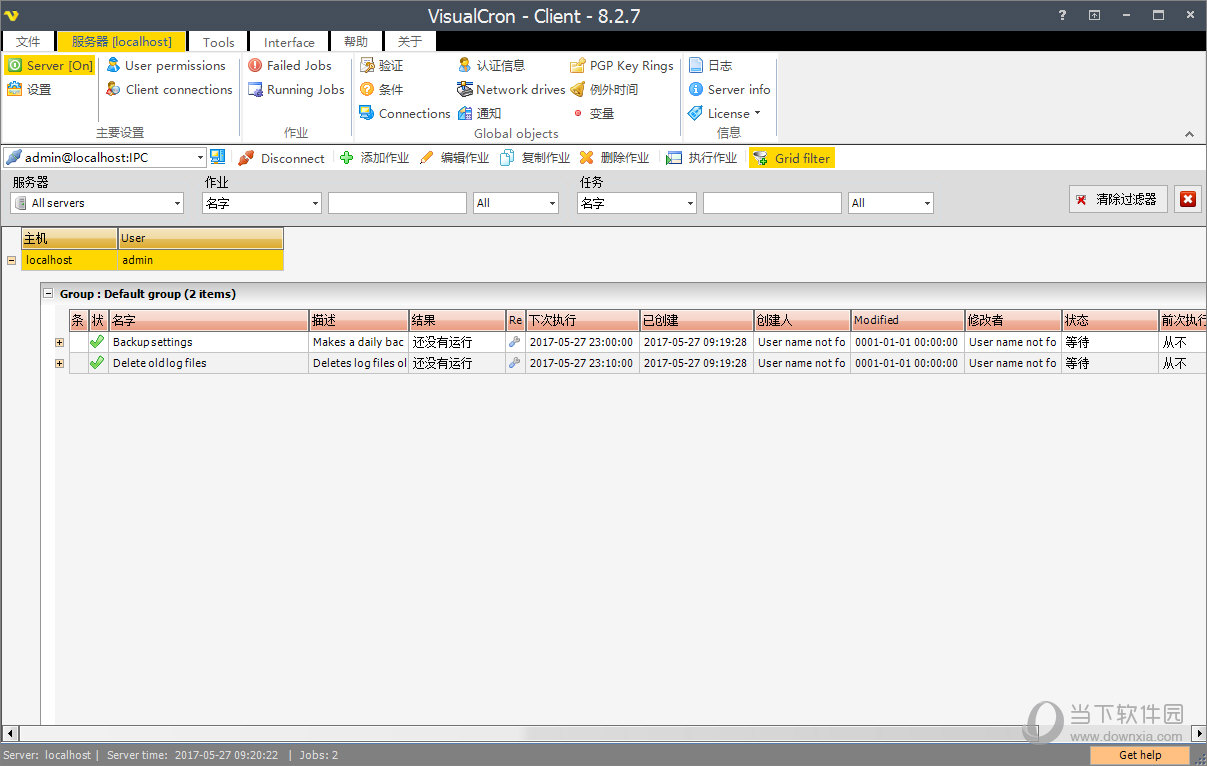Click the horizontal scrollbar right arrow

click(x=1199, y=734)
